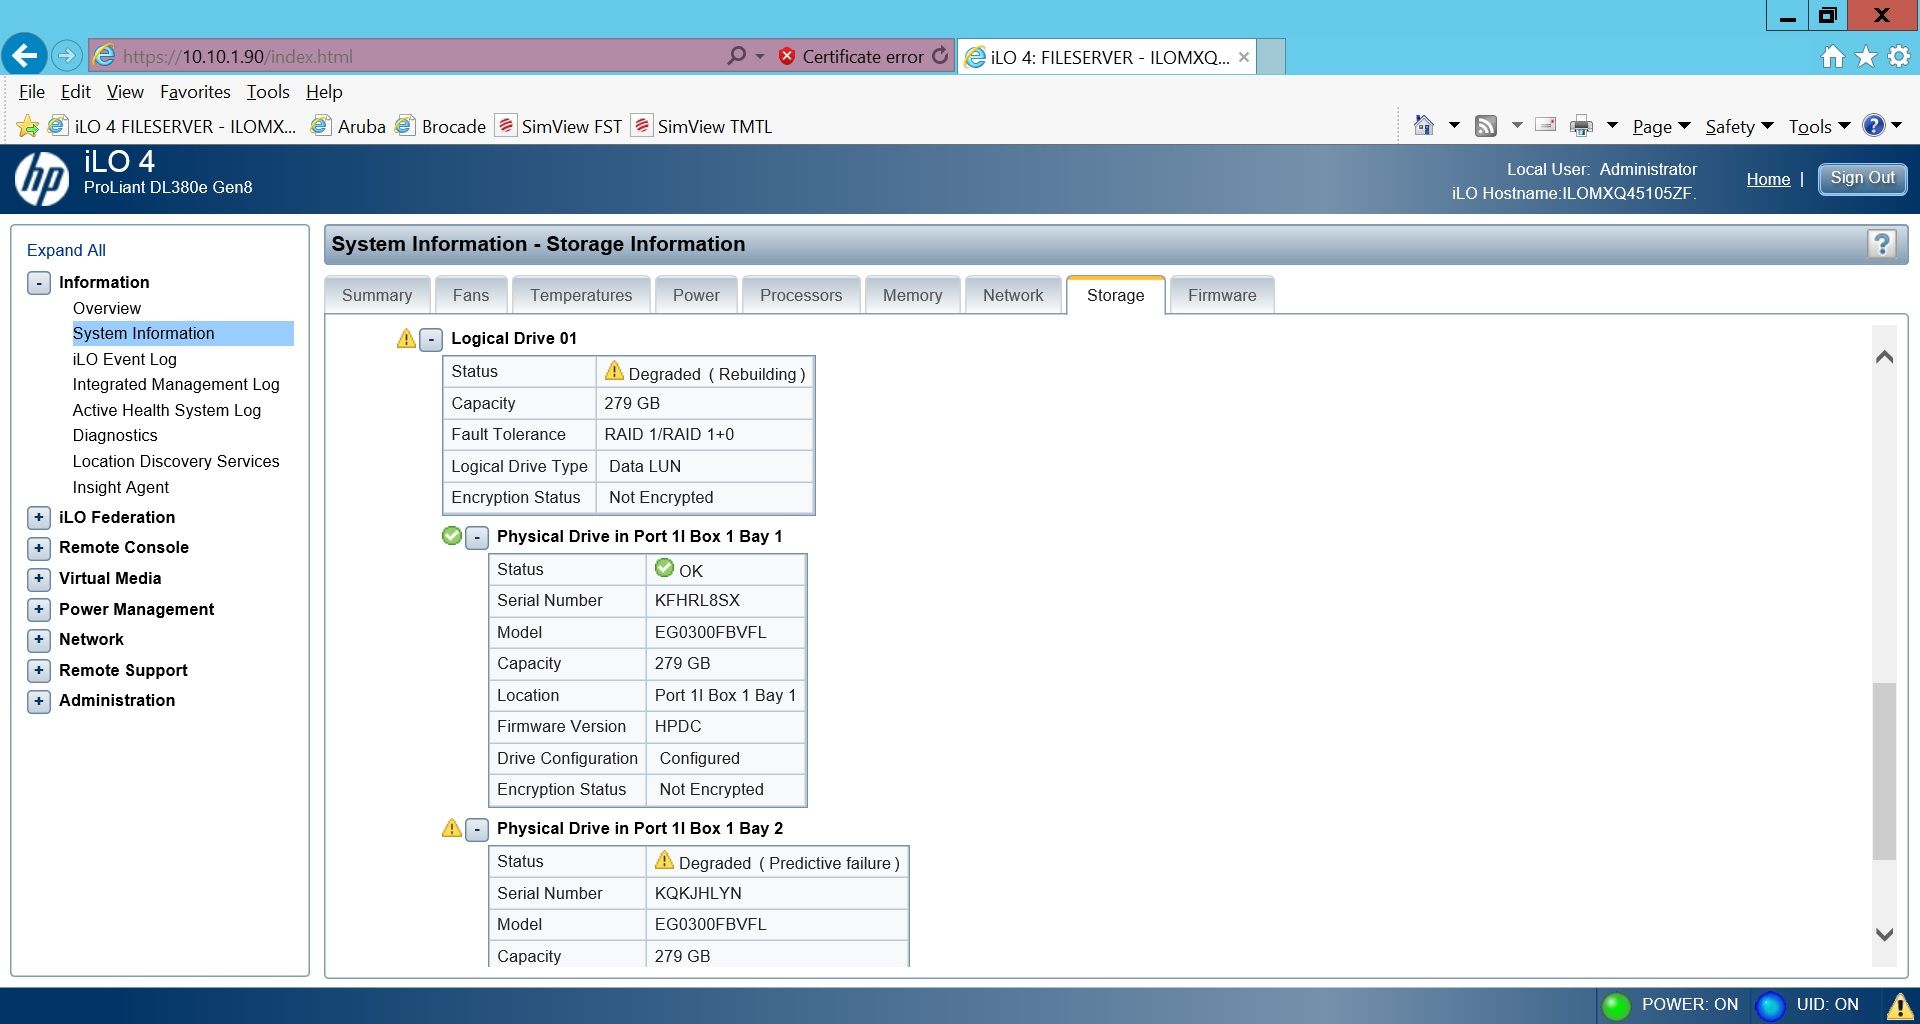Click the Read Mail icon in the command bar

[1546, 125]
